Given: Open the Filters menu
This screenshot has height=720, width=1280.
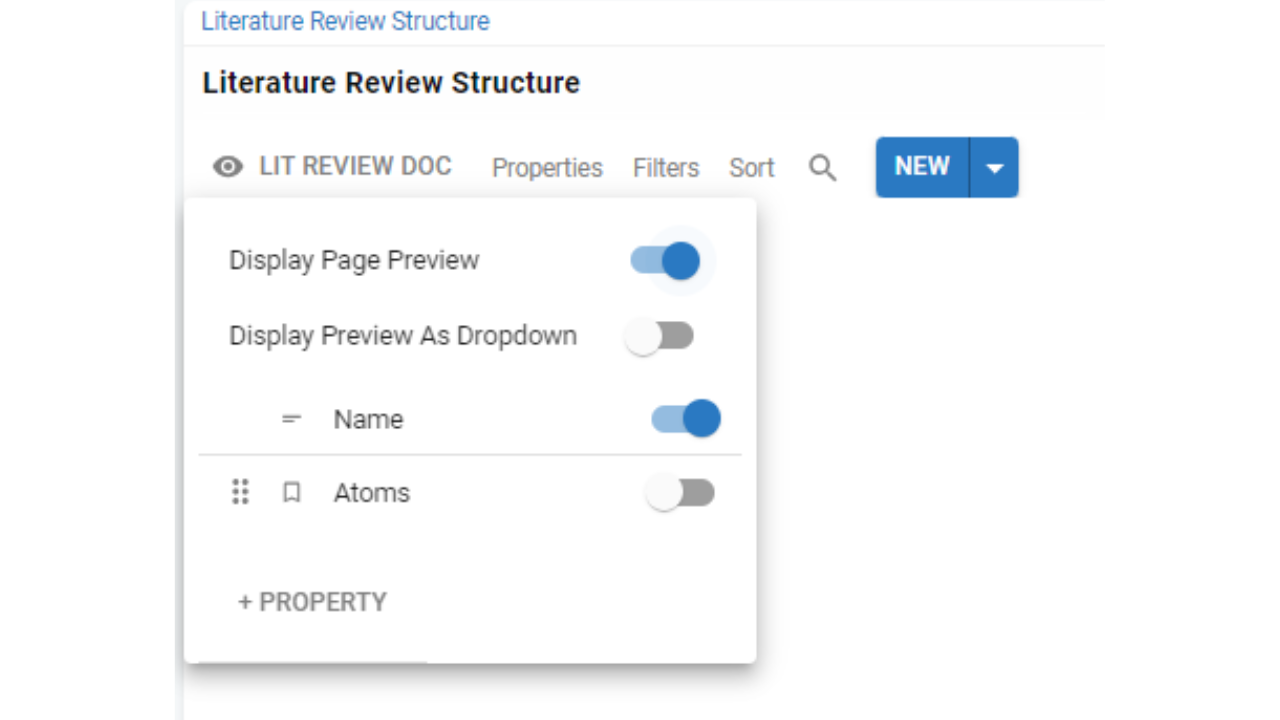Looking at the screenshot, I should click(x=665, y=168).
